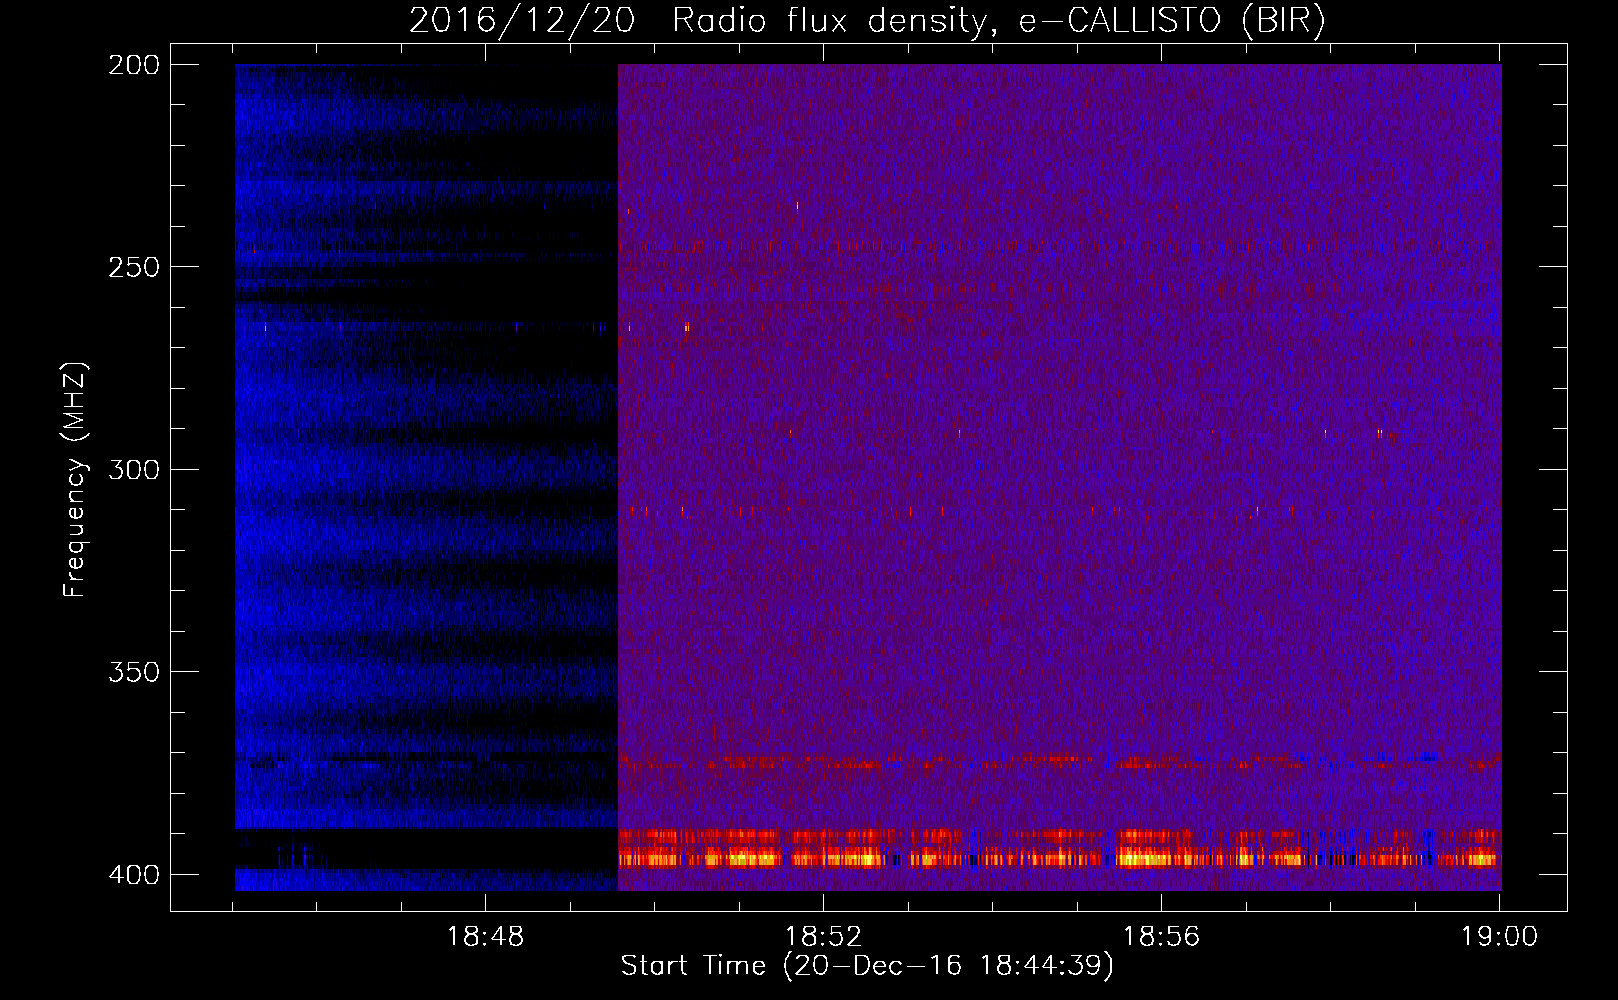This screenshot has height=1000, width=1618.
Task: Click the 18:56 time tick label
Action: click(x=1161, y=937)
